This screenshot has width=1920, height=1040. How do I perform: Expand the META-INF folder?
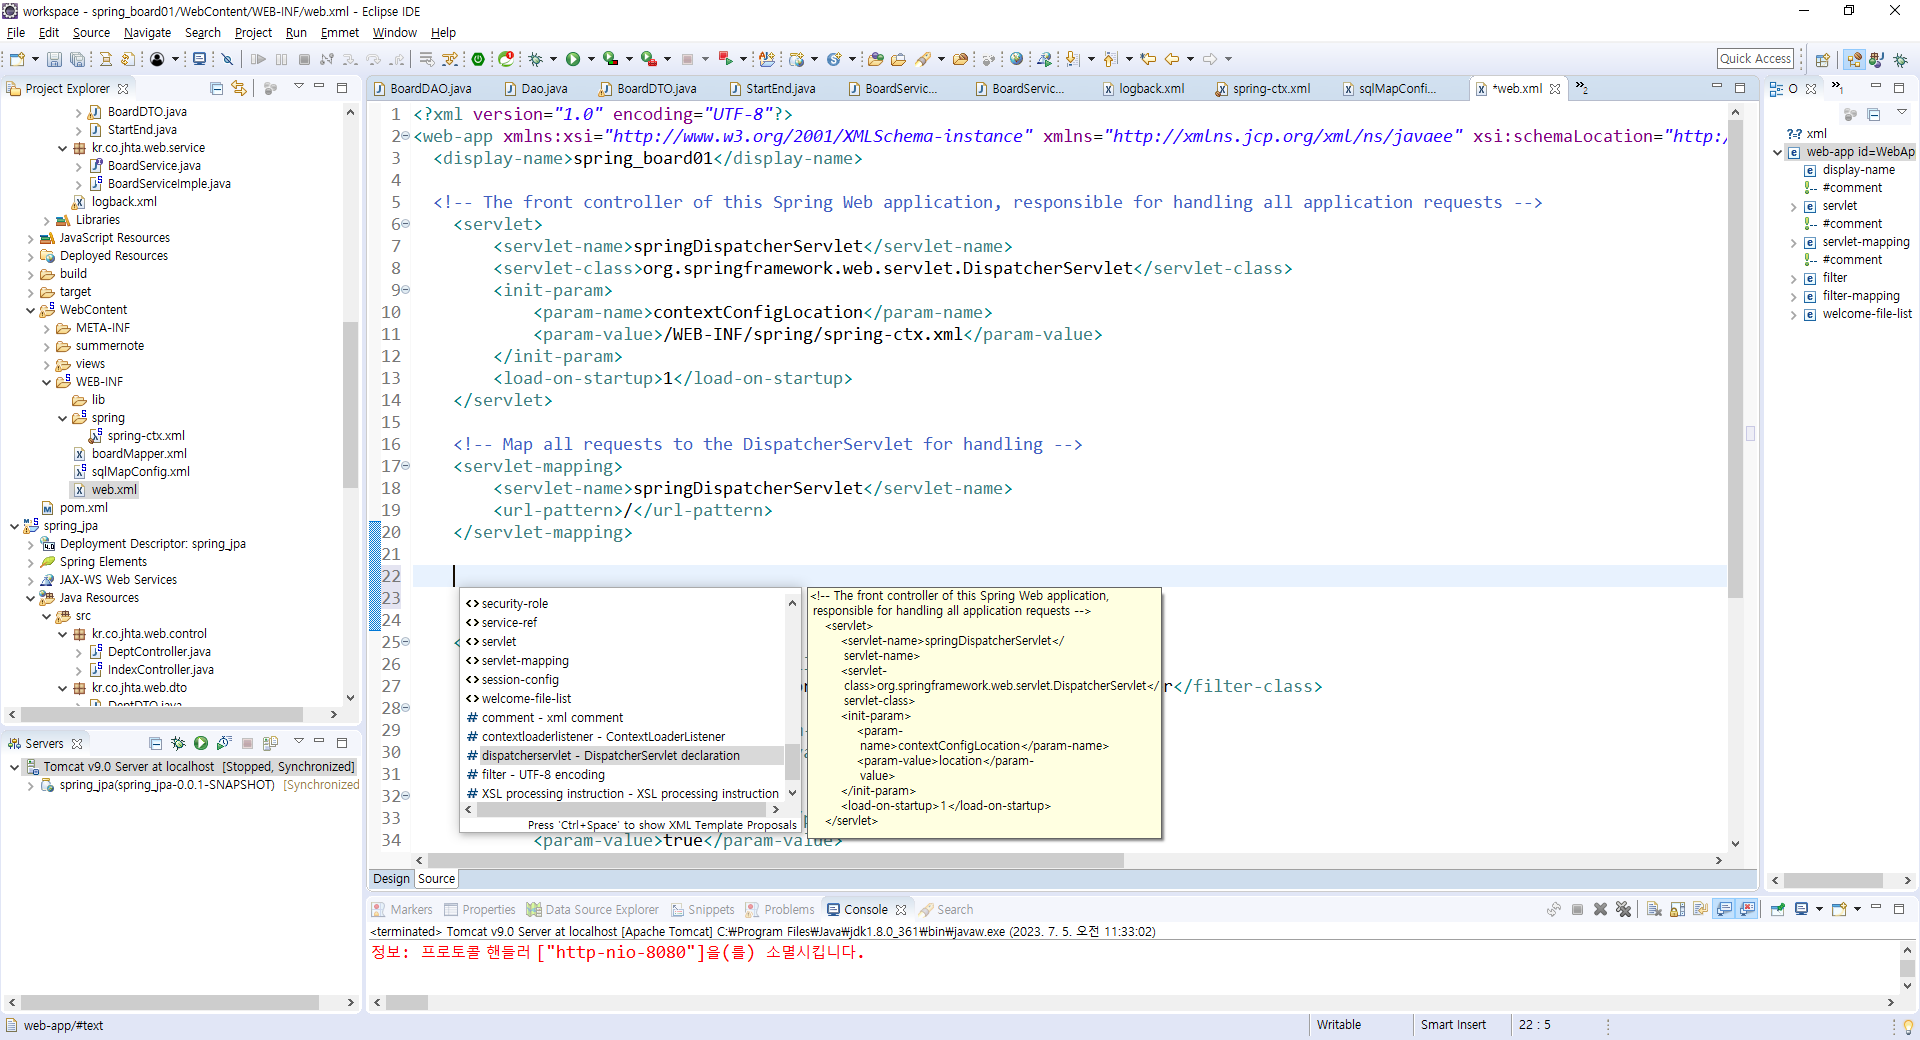[48, 327]
